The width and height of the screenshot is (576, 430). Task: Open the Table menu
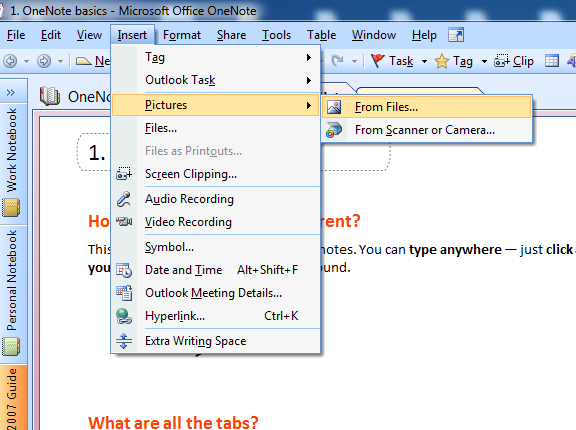[x=321, y=35]
